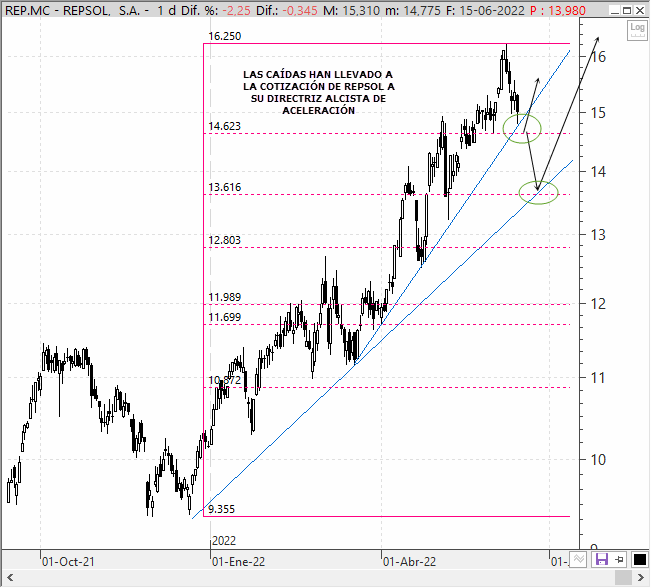Click the 01-Abr-22 date axis label
The width and height of the screenshot is (651, 588).
[x=409, y=562]
